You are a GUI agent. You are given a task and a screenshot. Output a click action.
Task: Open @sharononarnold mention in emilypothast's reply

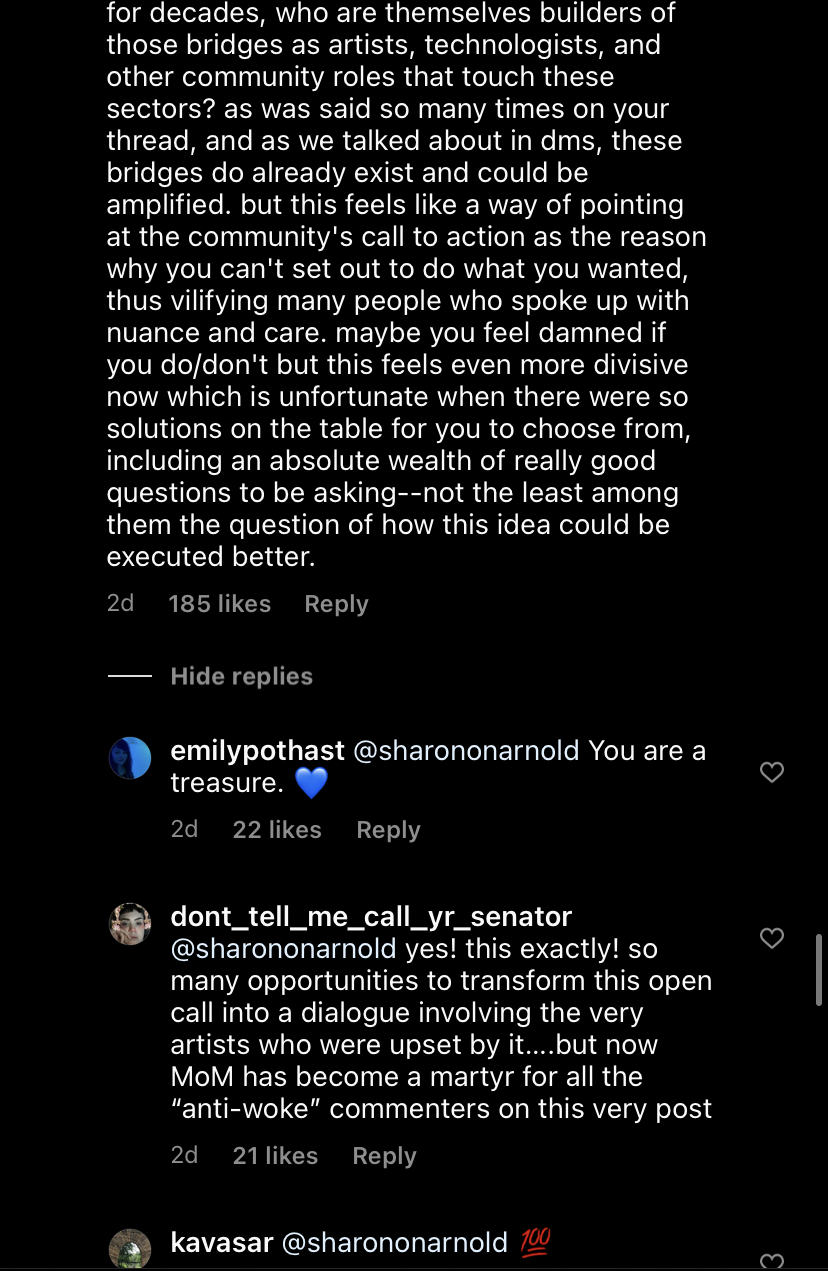[x=467, y=751]
